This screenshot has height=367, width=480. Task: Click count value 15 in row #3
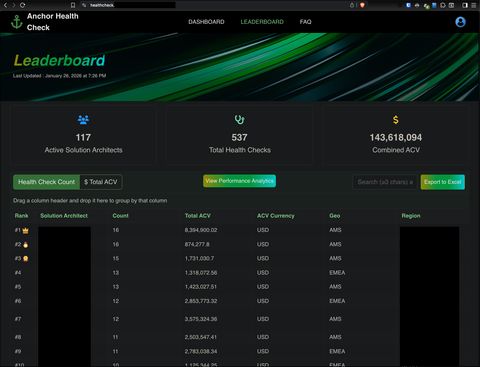[116, 258]
